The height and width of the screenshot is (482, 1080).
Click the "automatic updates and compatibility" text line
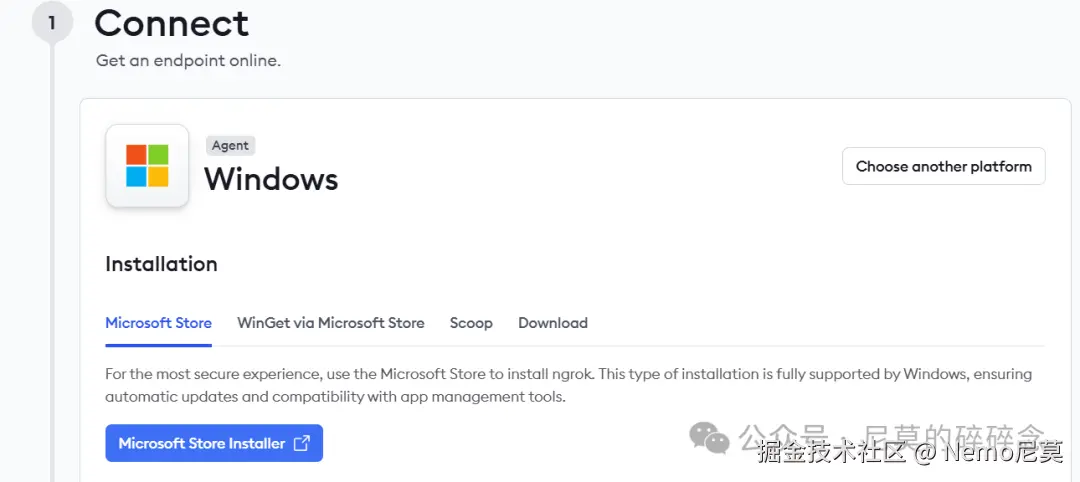pyautogui.click(x=335, y=397)
